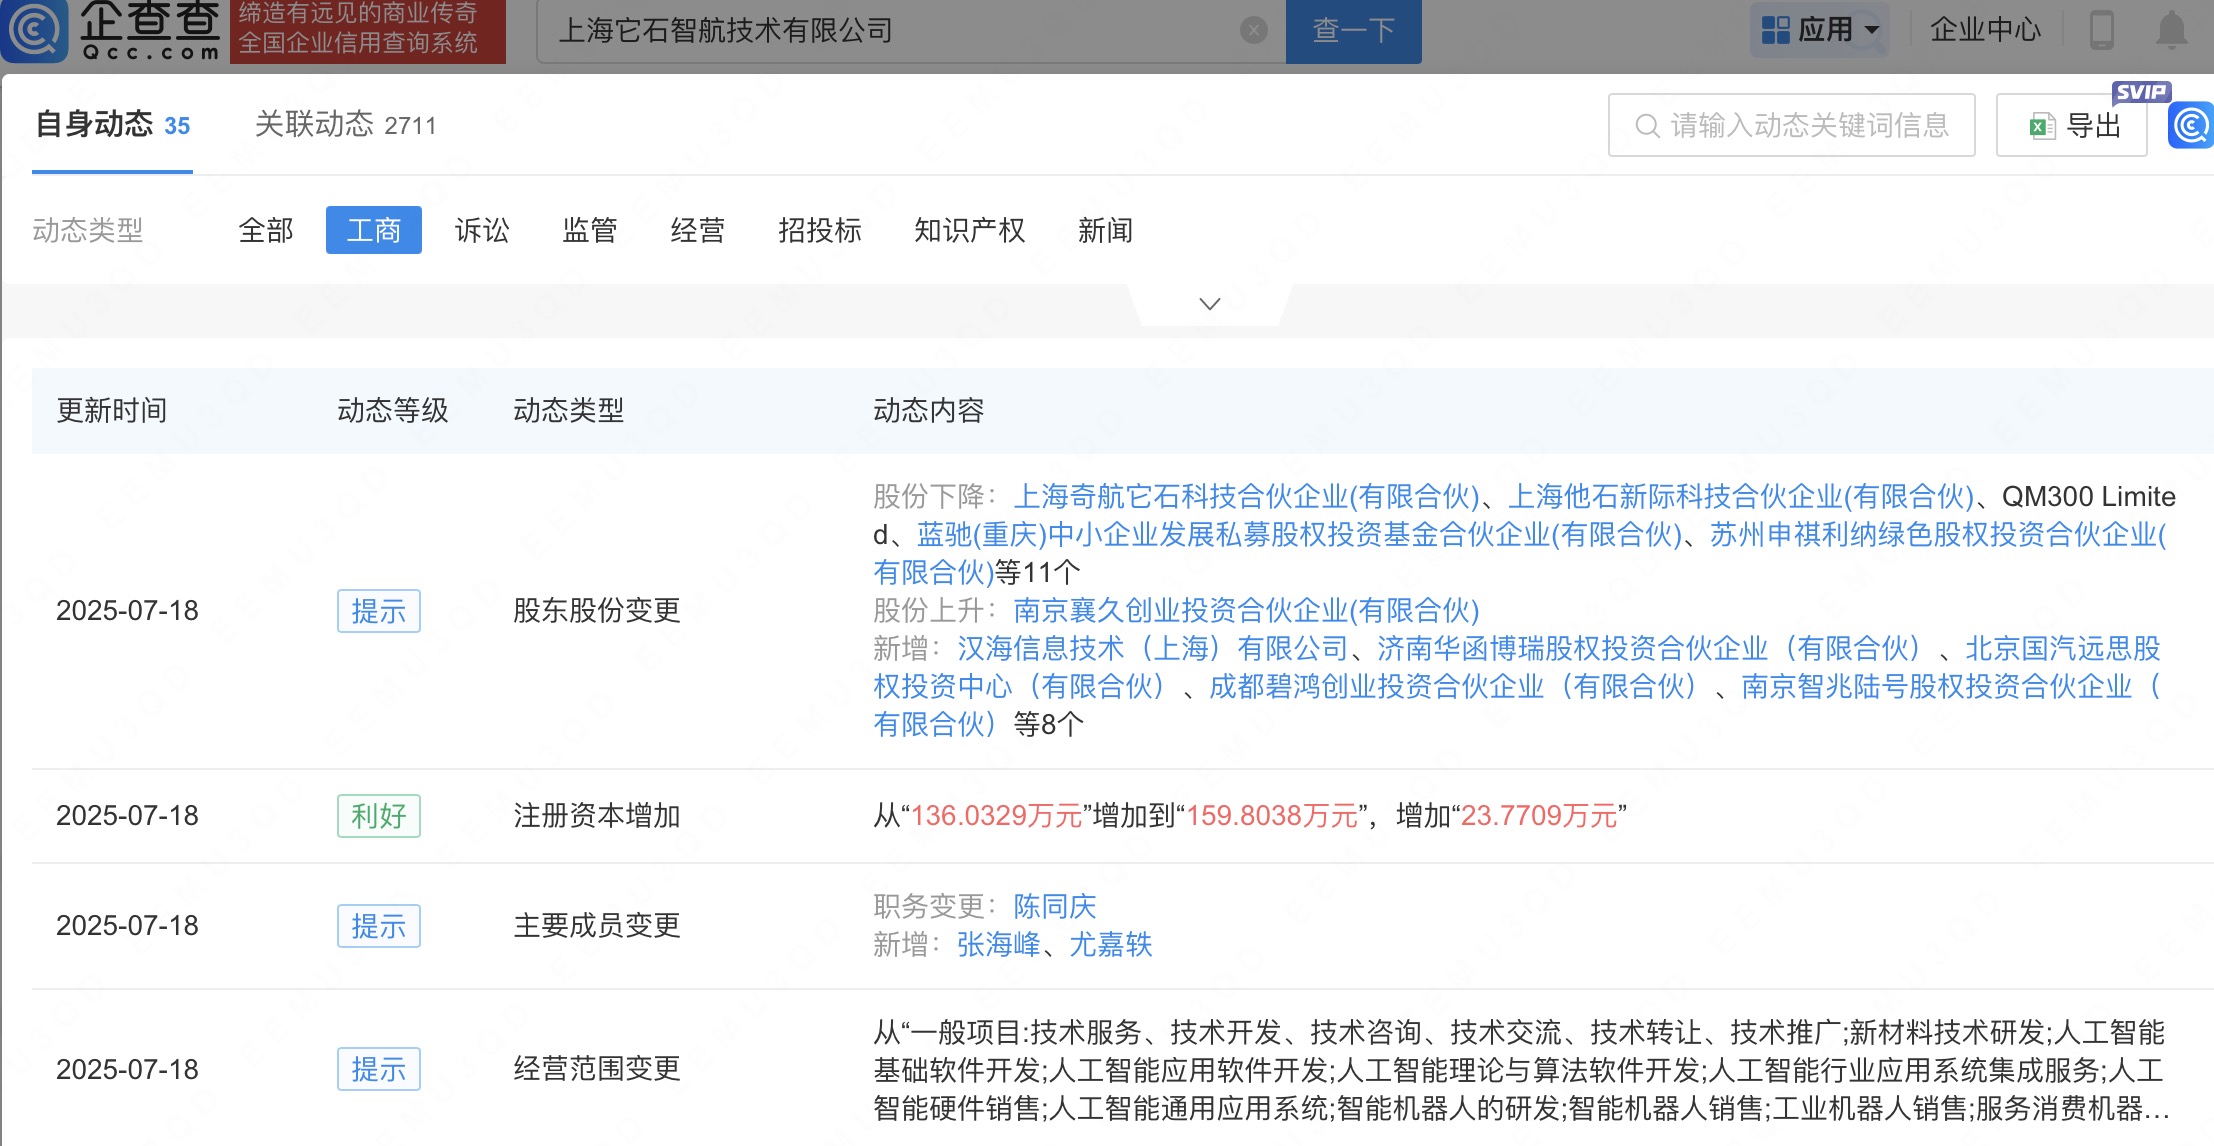Open 济南华函博瑞股权投资合伙企业 link
This screenshot has width=2214, height=1146.
point(1649,649)
